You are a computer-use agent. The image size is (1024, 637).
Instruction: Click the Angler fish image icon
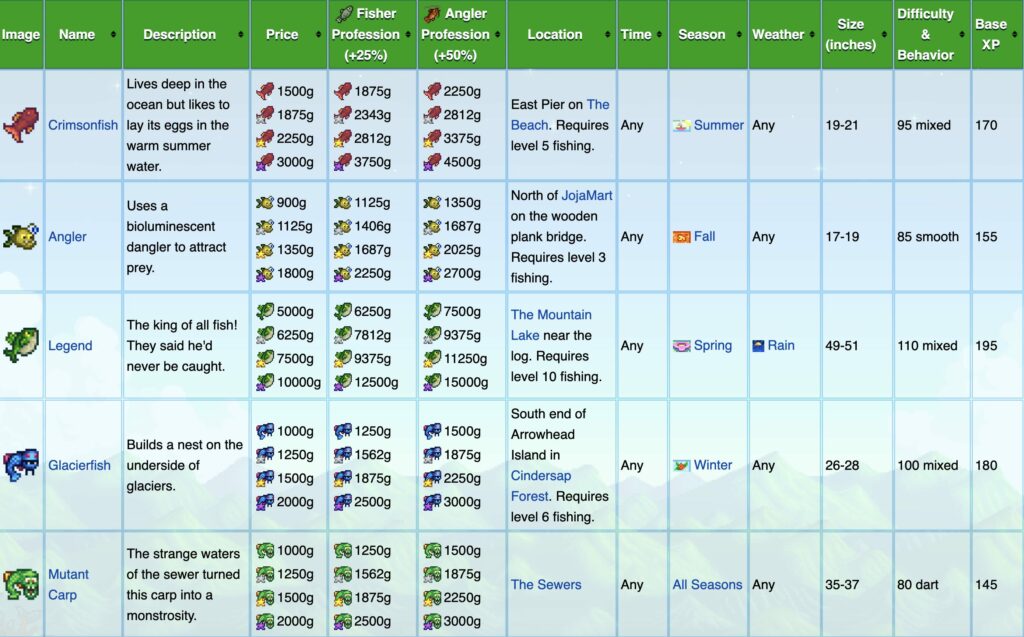[21, 237]
